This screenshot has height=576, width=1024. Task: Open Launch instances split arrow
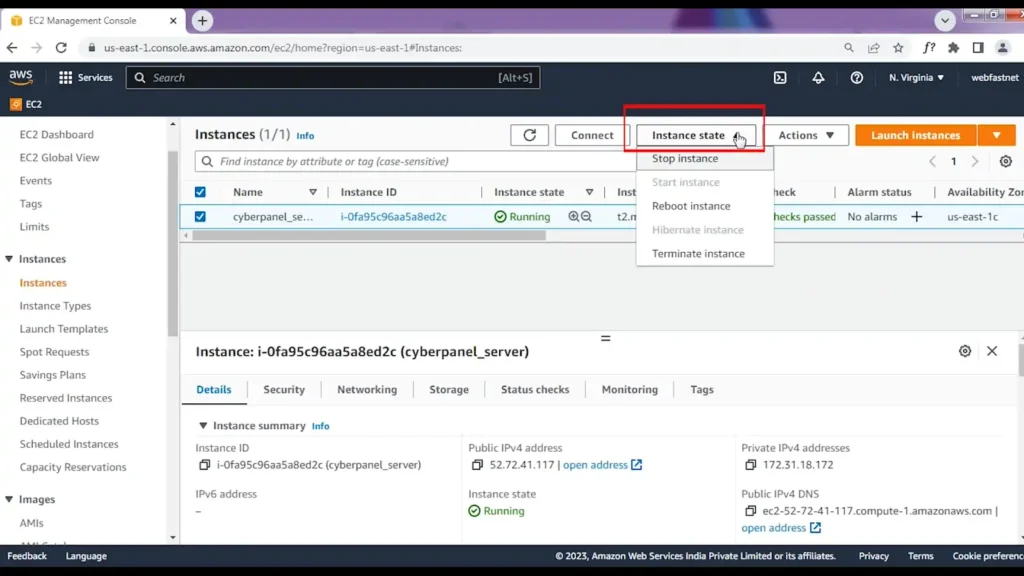[x=997, y=135]
